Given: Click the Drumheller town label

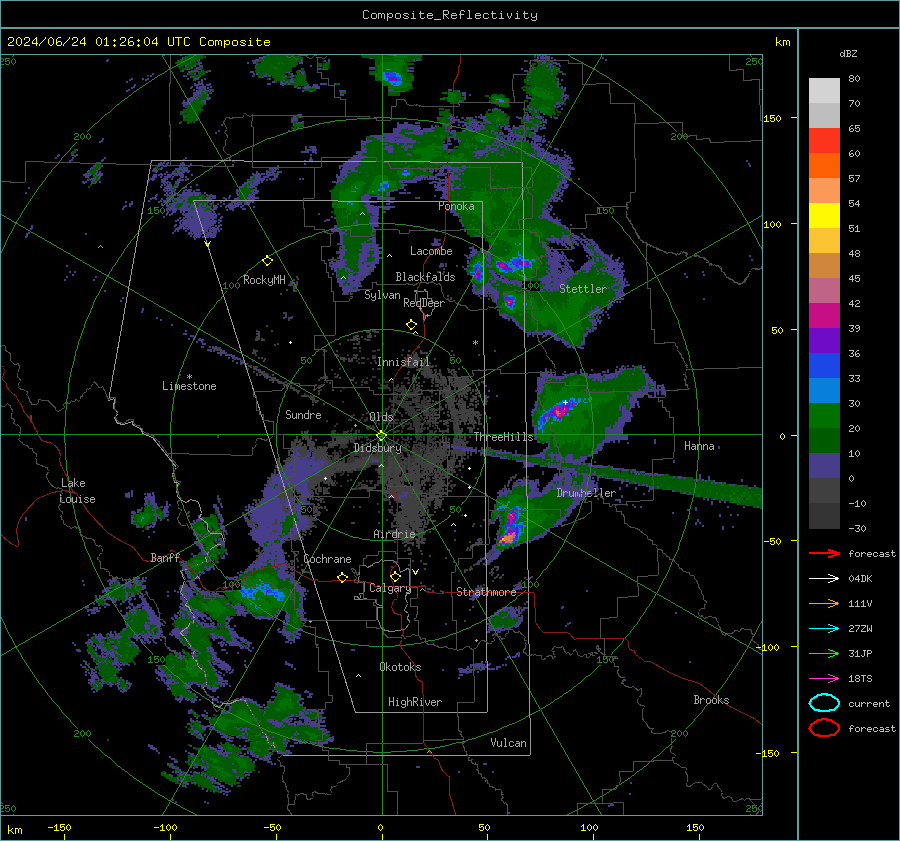Looking at the screenshot, I should pos(586,493).
